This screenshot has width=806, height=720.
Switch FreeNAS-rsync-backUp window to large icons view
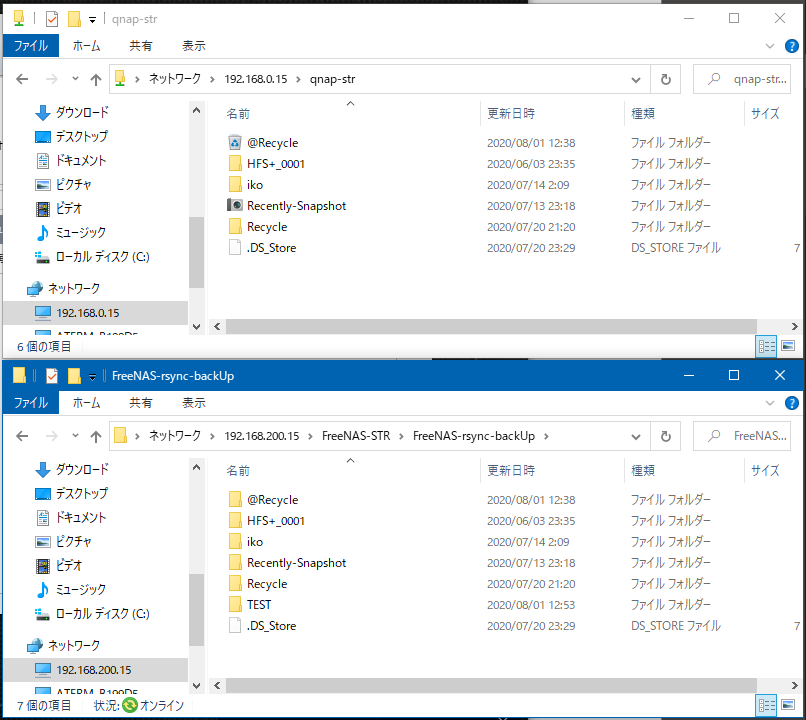tap(788, 705)
